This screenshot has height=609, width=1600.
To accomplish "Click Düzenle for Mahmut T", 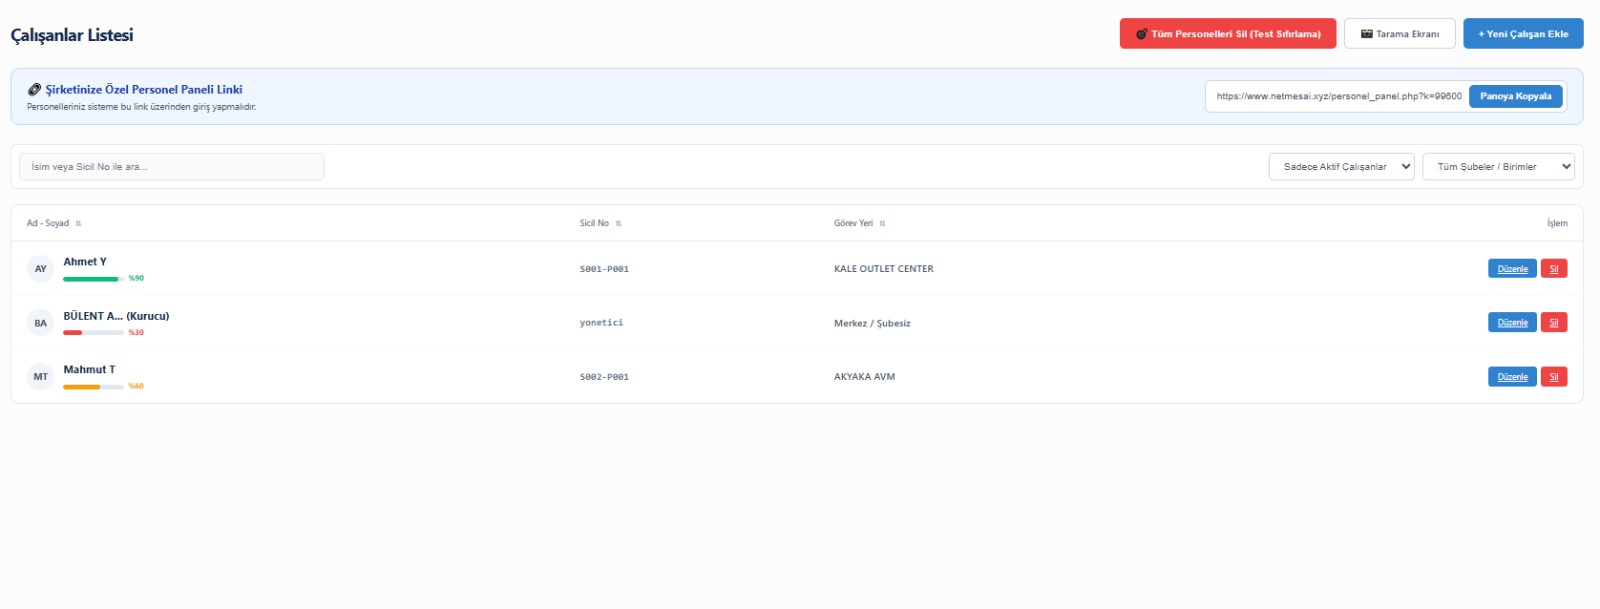I will pos(1512,376).
